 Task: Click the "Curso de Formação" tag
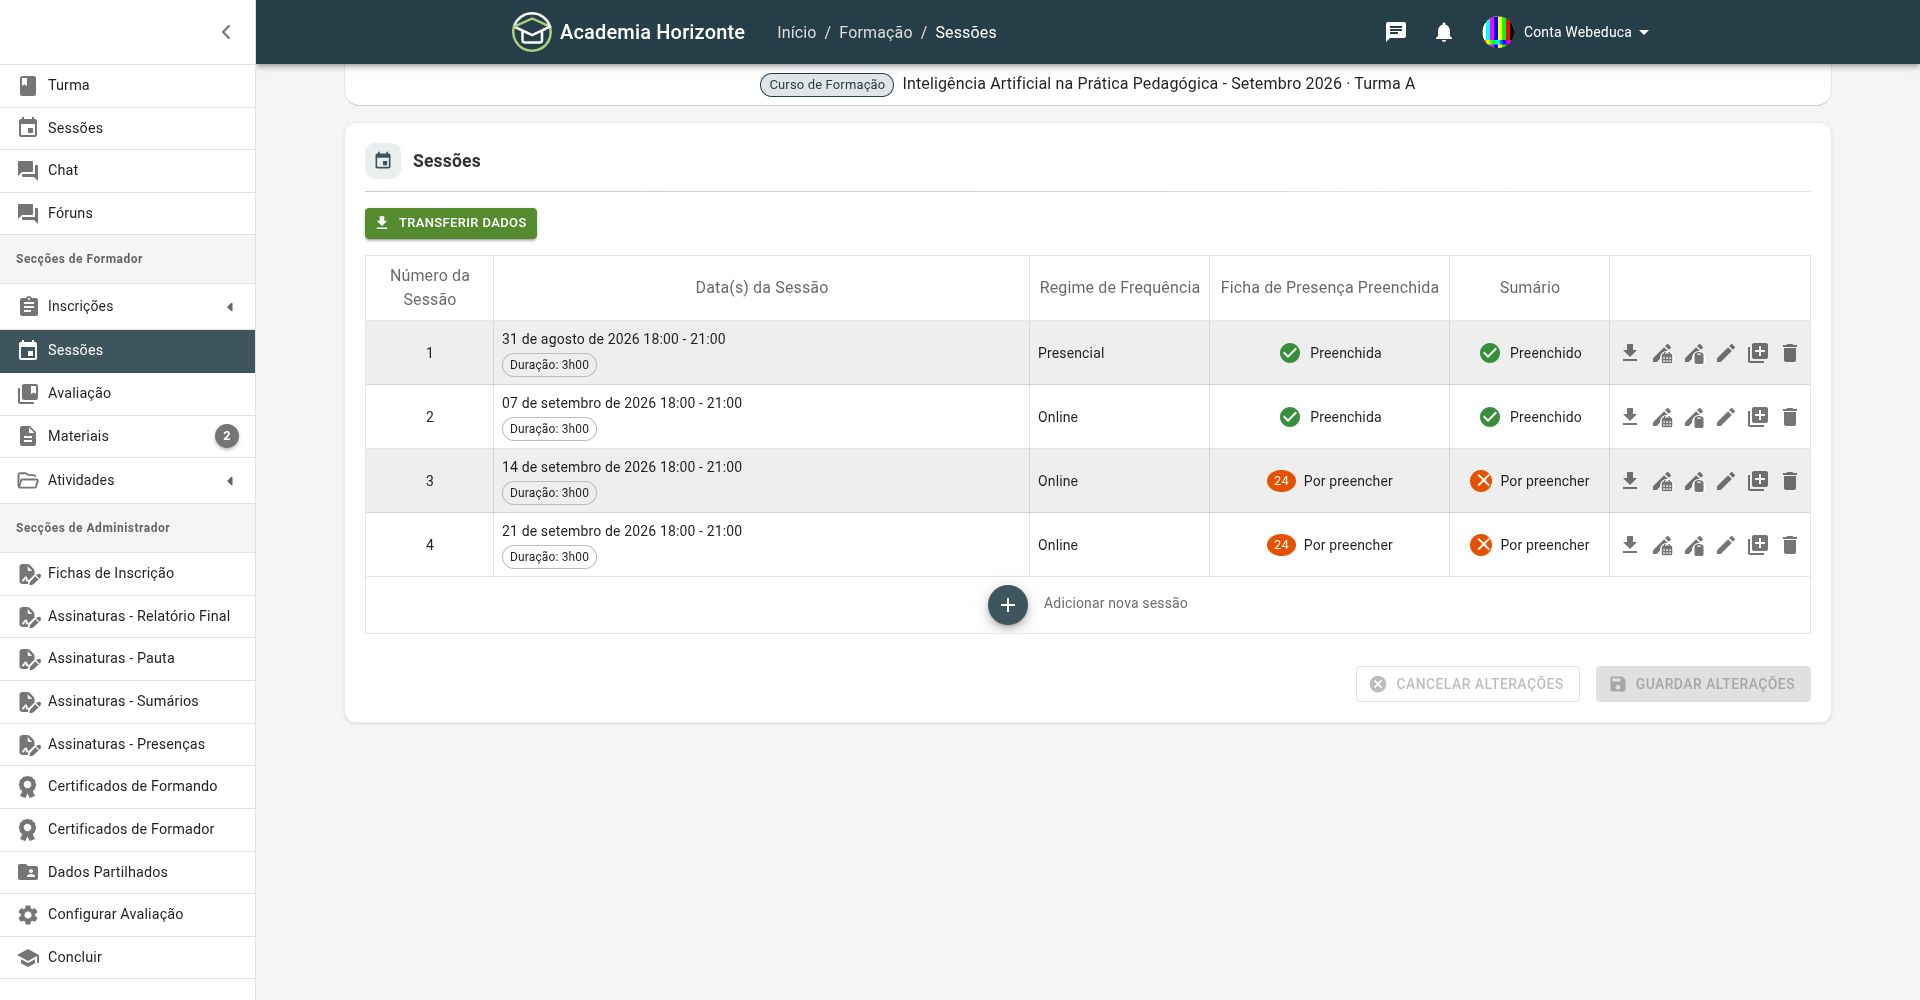(x=827, y=85)
